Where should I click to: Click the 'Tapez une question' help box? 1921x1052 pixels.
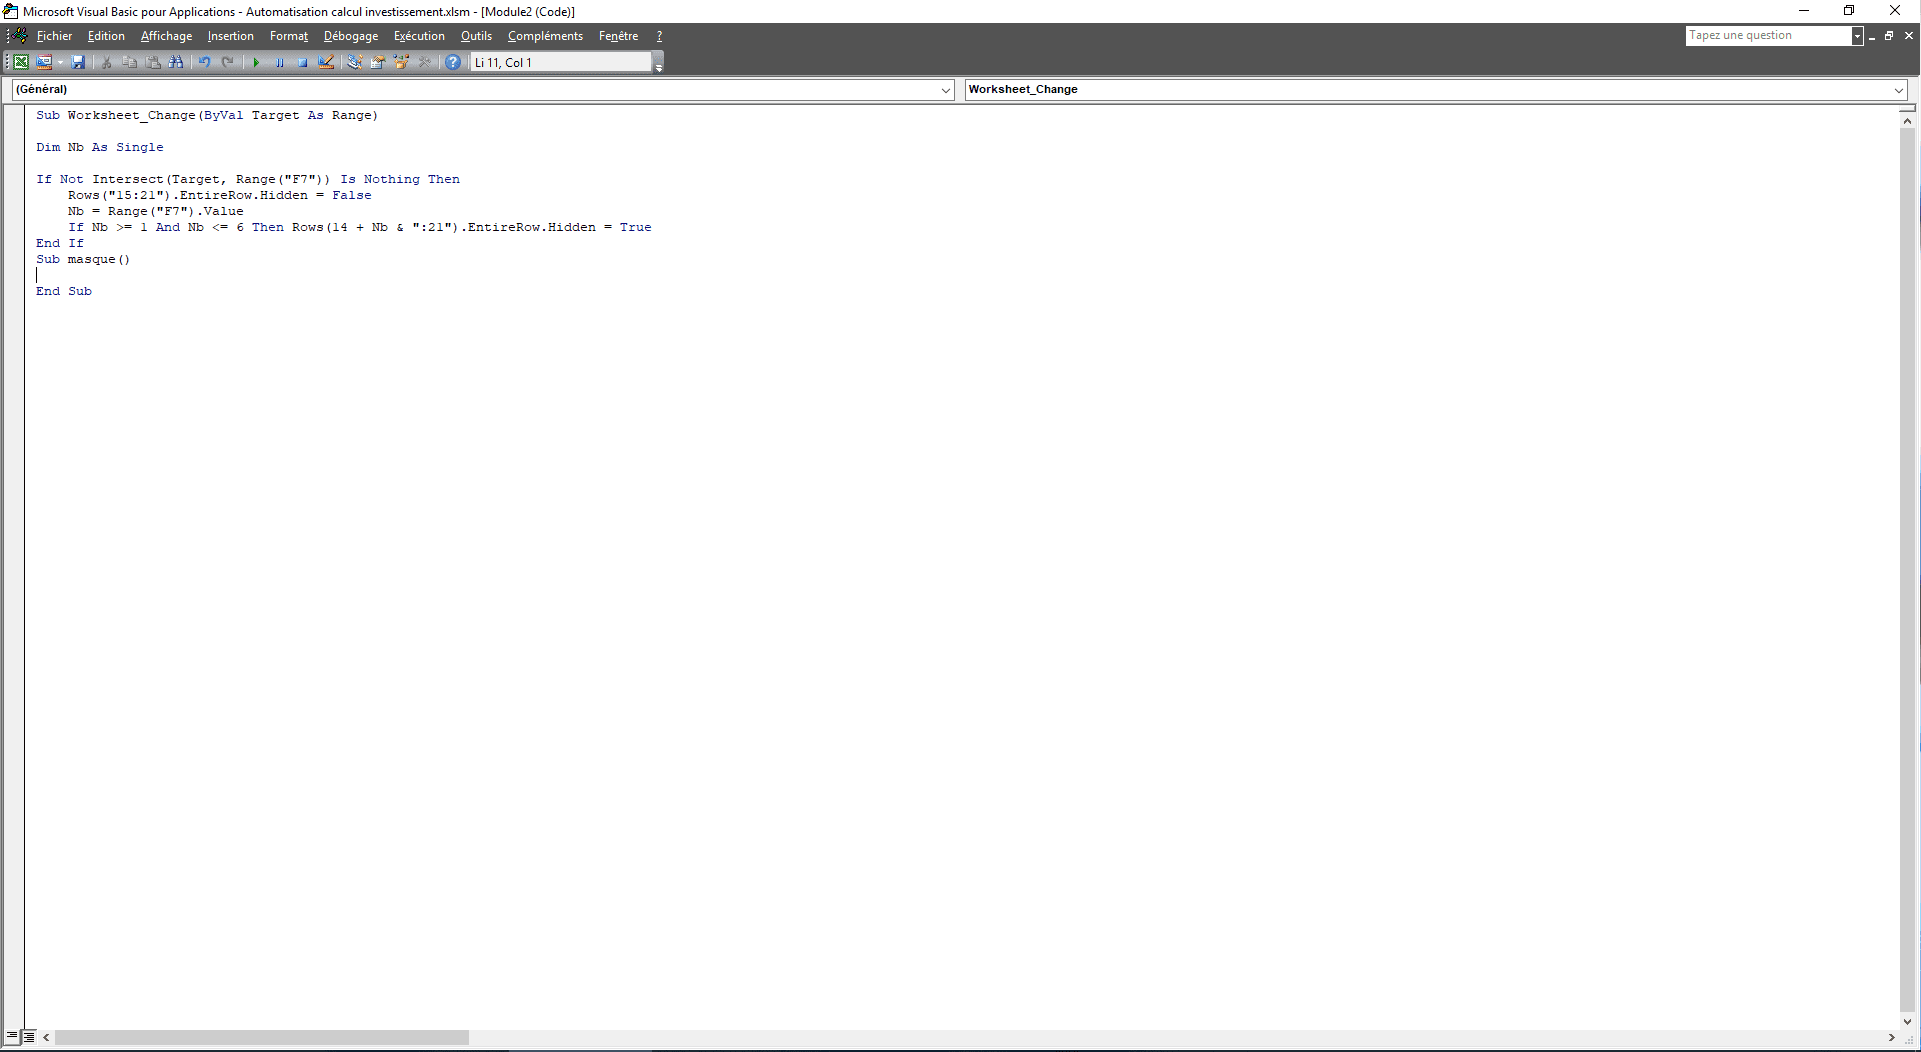pos(1768,36)
